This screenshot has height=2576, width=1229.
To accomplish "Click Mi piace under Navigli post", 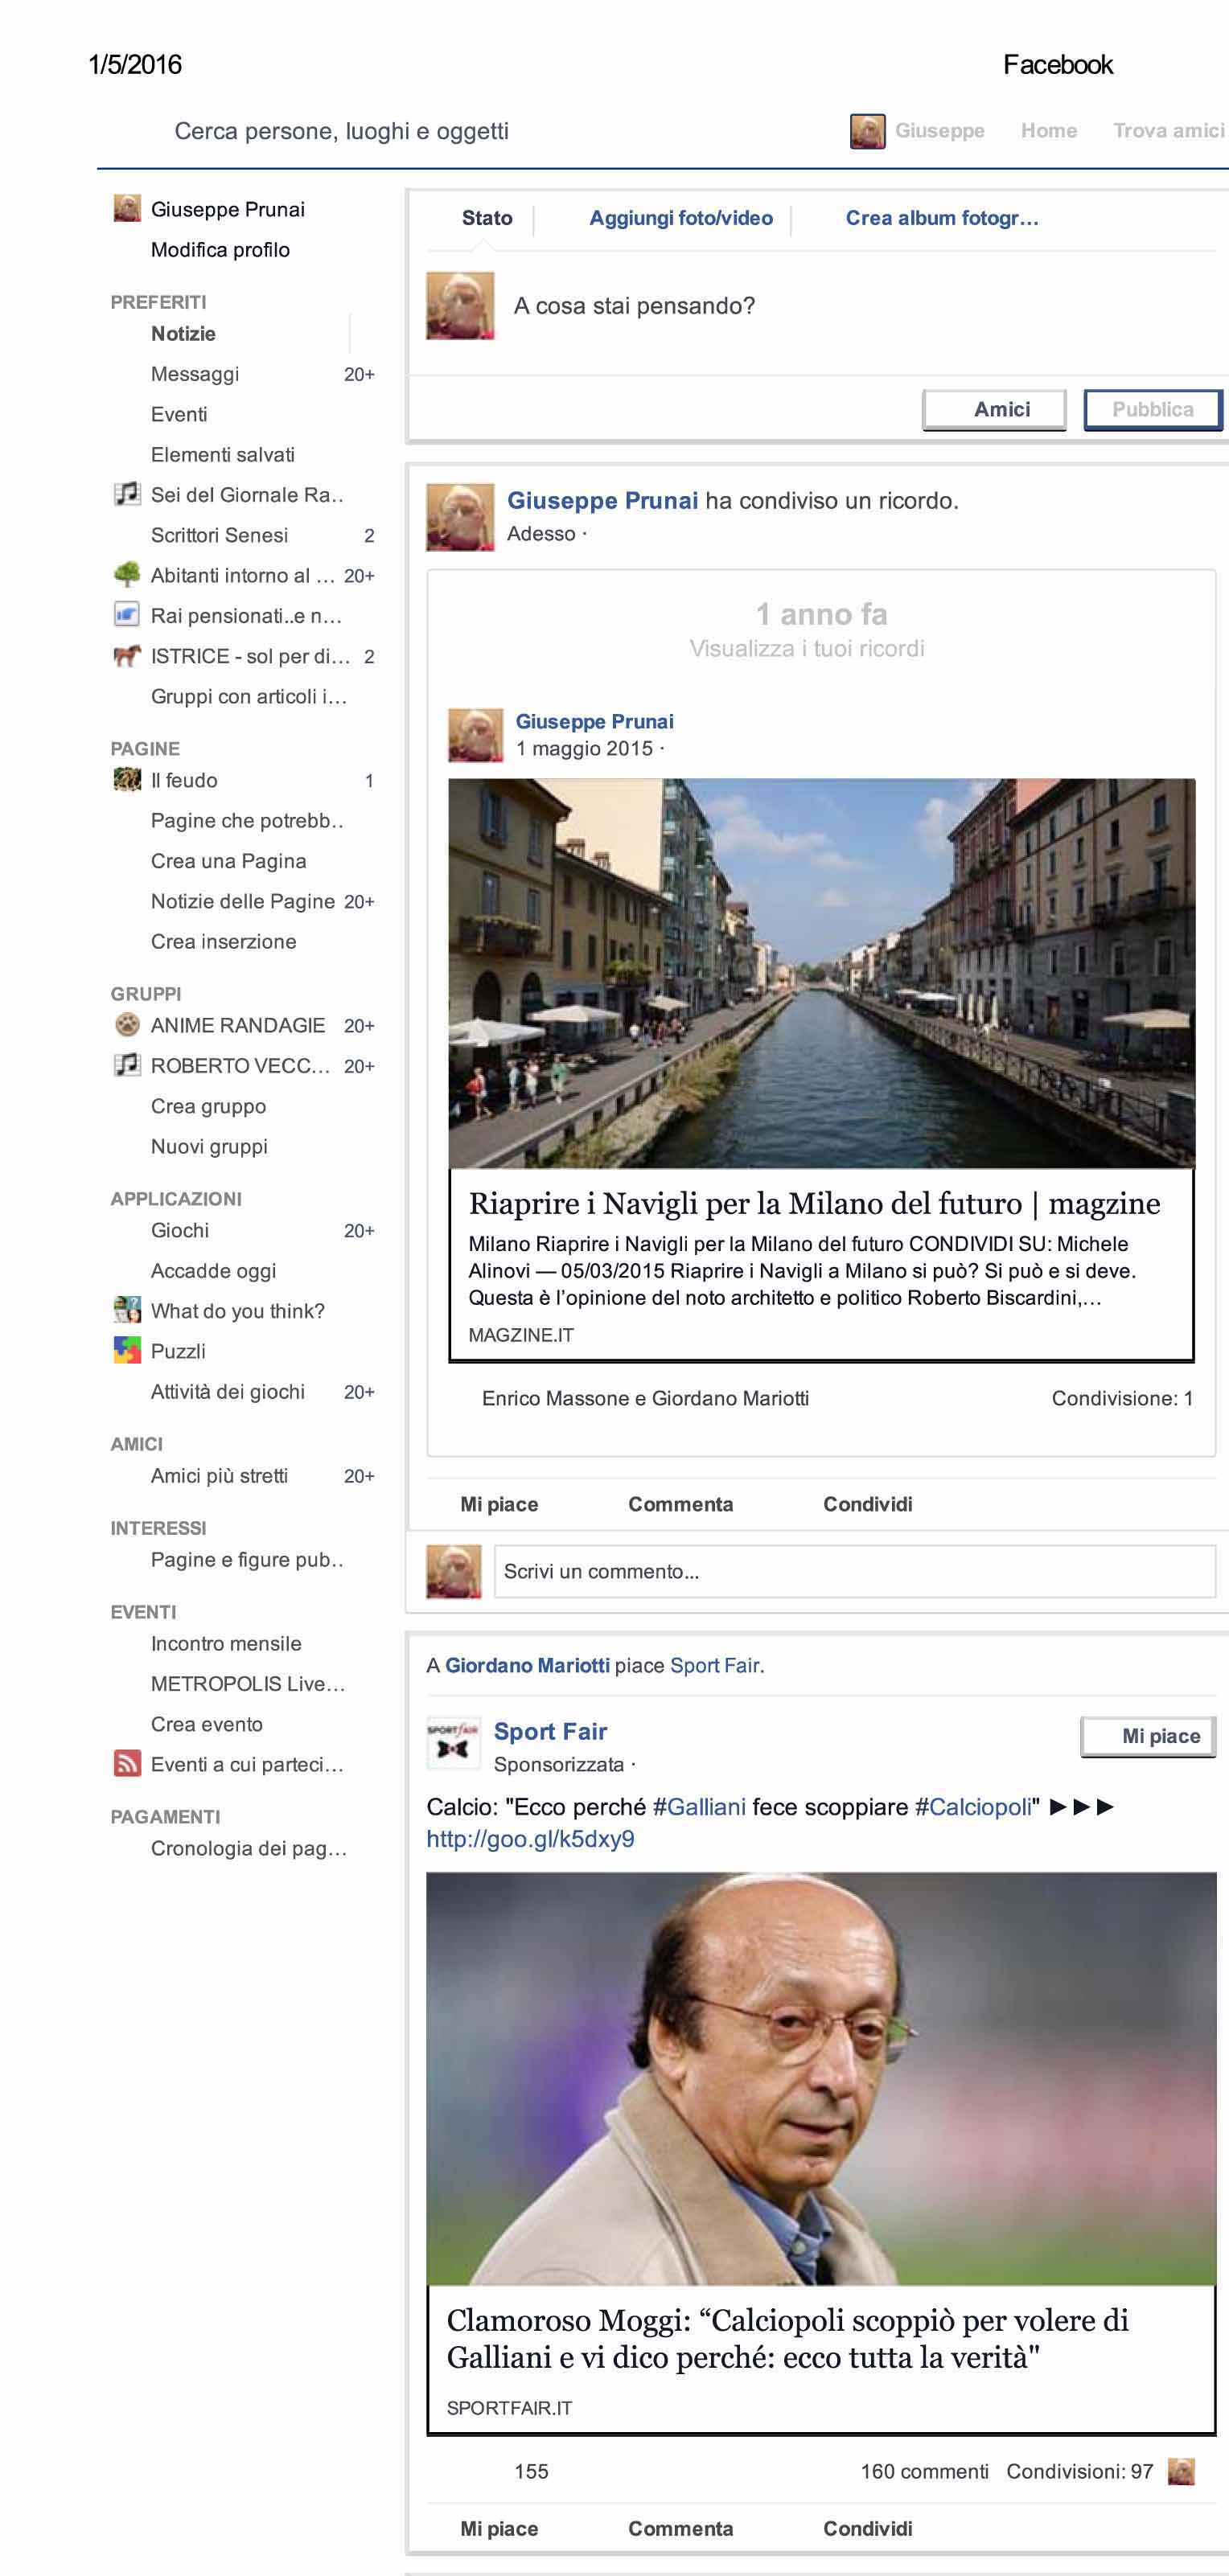I will click(x=499, y=1504).
